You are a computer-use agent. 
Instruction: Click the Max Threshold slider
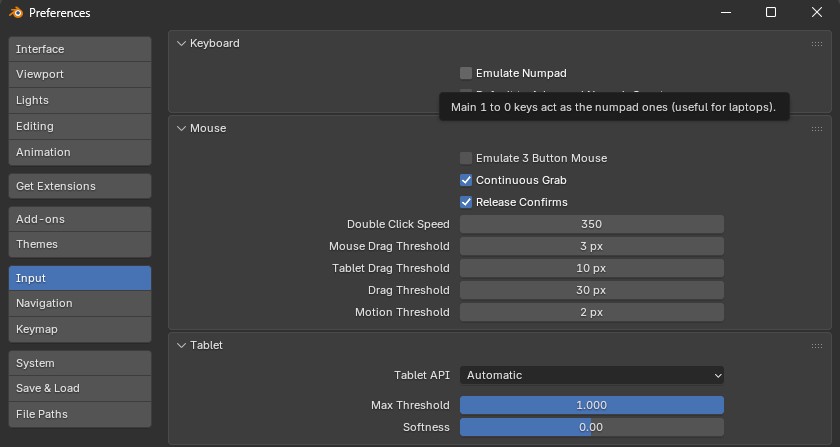pyautogui.click(x=591, y=405)
